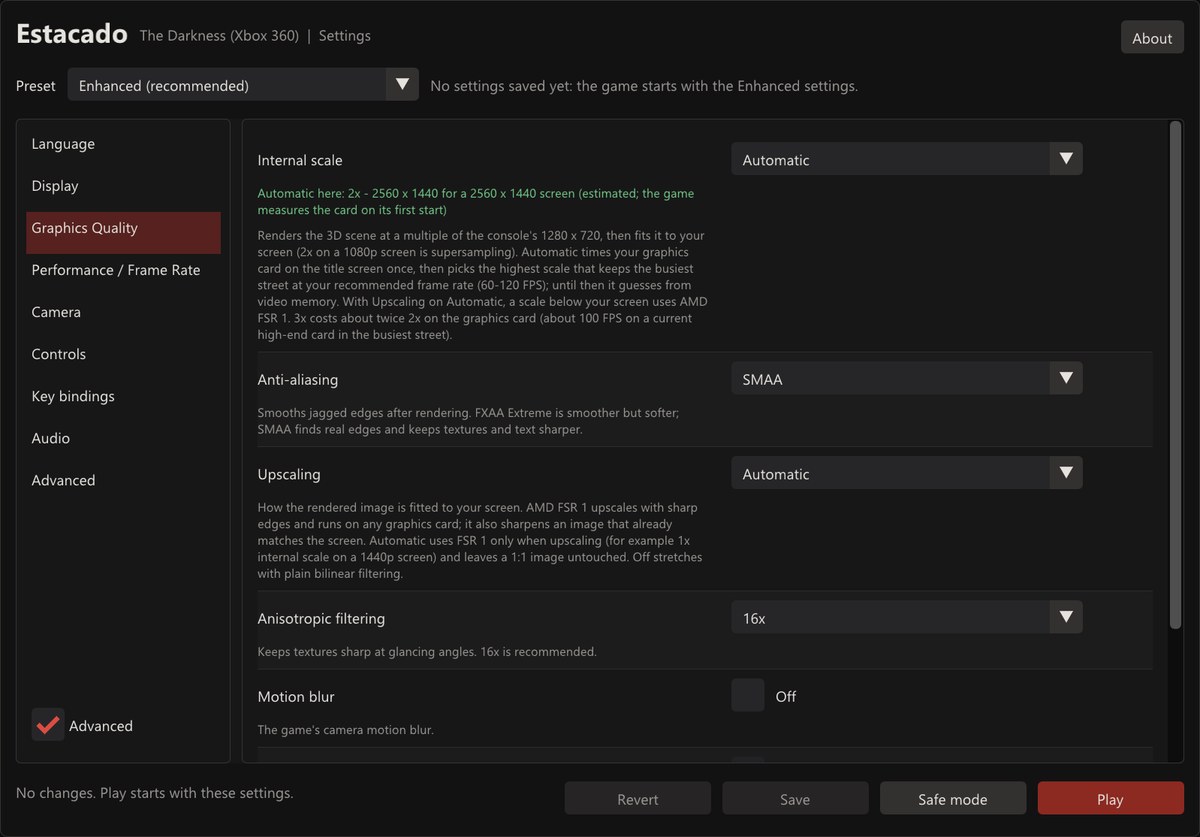Click 'The game's camera motion blur.' description
The image size is (1200, 837).
(x=345, y=730)
